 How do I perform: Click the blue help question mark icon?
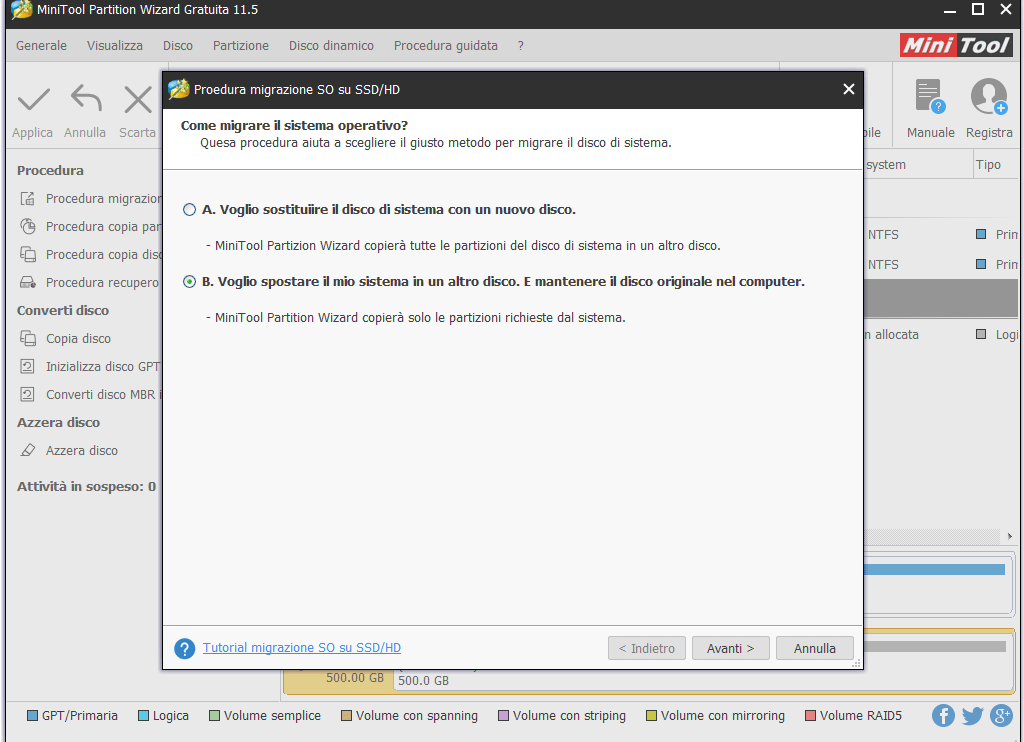184,649
